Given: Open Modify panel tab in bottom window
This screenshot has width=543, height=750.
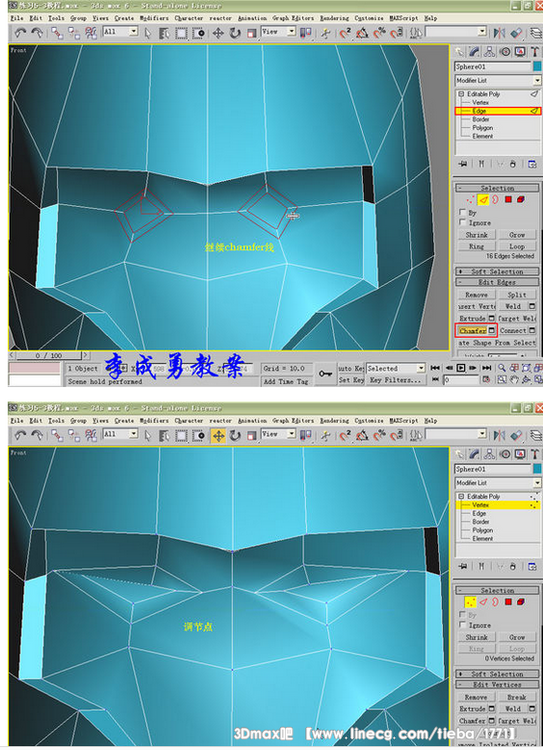Looking at the screenshot, I should click(474, 454).
